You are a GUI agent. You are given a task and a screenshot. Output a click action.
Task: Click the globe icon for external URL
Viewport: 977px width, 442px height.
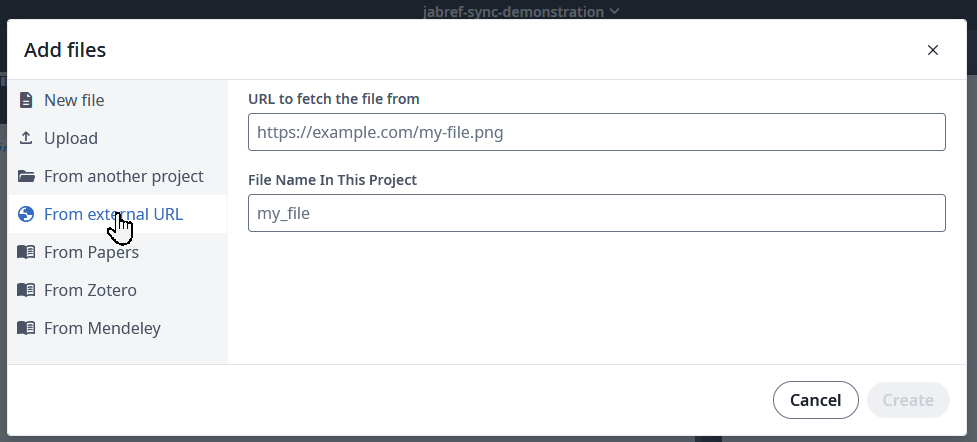pos(26,214)
